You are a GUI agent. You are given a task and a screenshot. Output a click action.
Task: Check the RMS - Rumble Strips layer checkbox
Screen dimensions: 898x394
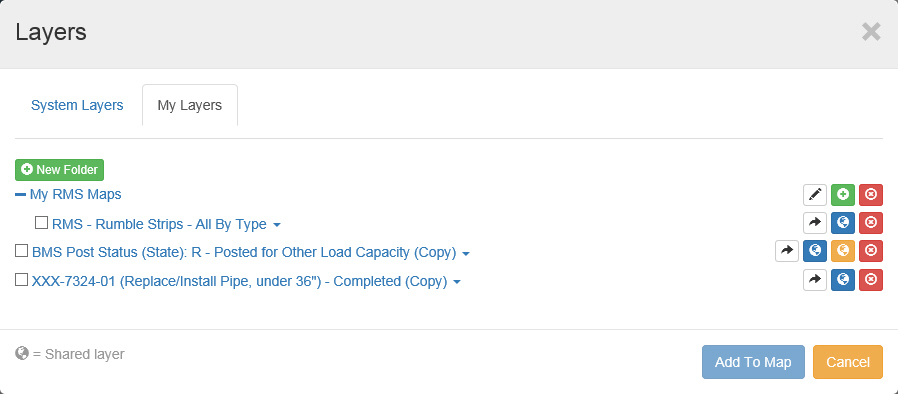click(x=41, y=222)
